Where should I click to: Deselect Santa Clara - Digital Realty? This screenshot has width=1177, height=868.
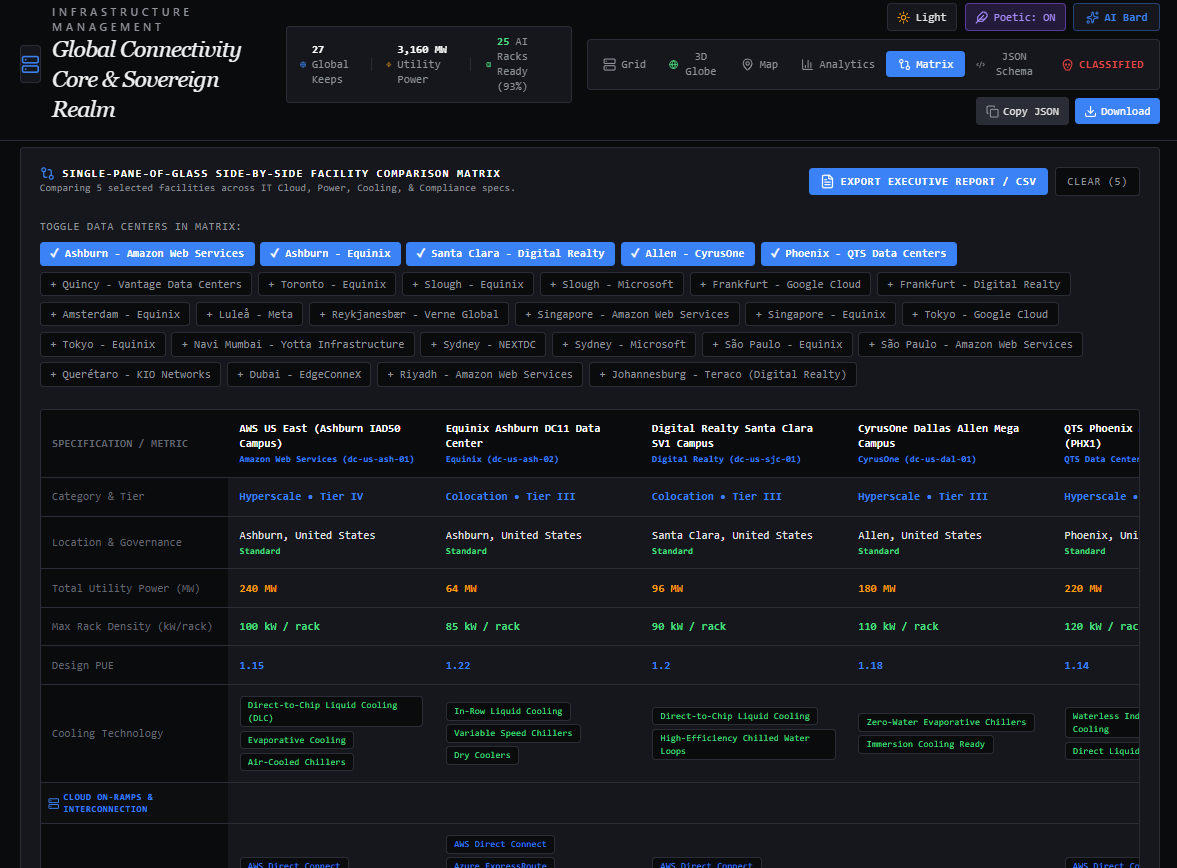(510, 254)
